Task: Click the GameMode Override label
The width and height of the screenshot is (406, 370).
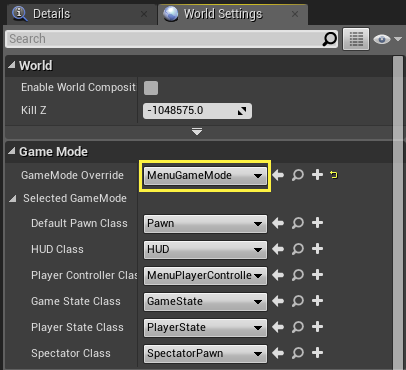Action: tap(72, 175)
